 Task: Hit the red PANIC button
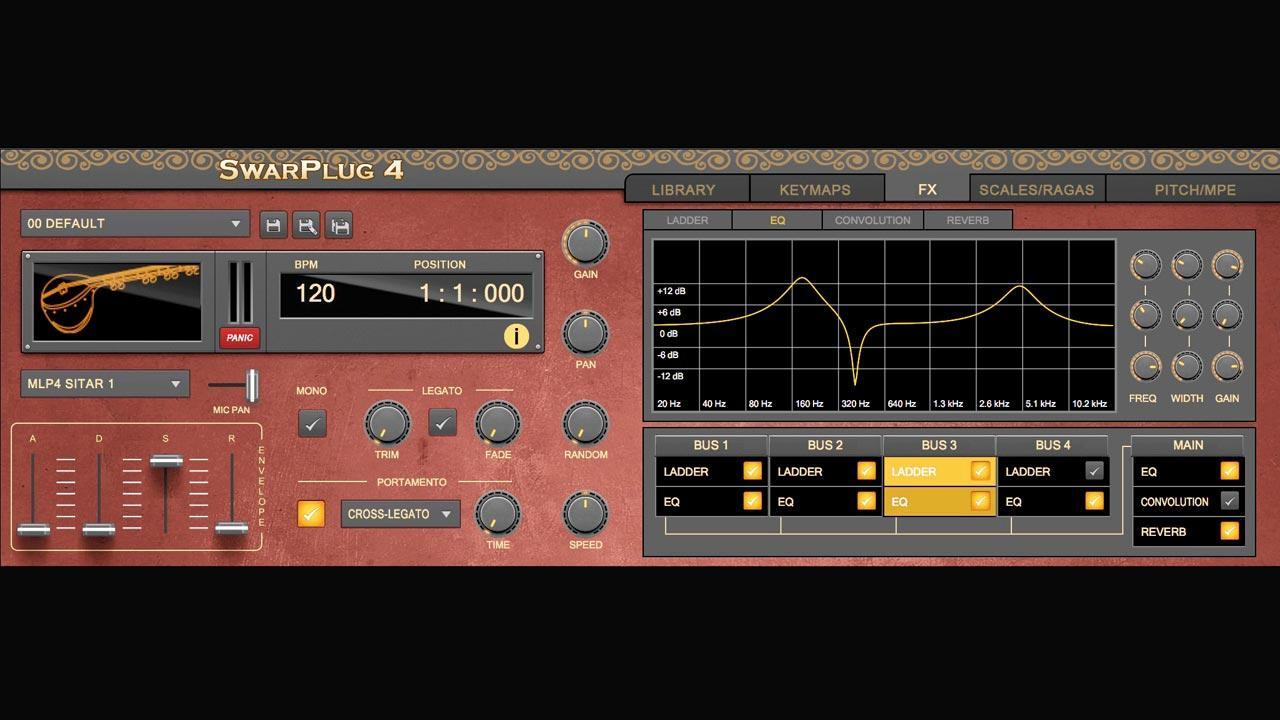pos(239,337)
